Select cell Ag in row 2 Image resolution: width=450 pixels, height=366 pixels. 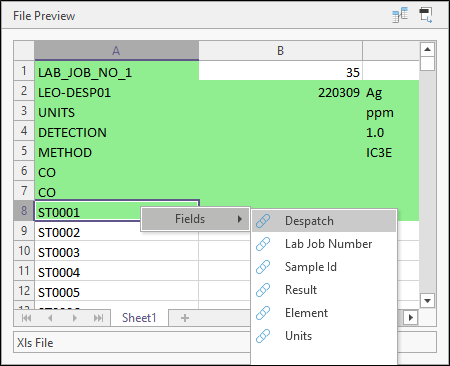point(391,92)
